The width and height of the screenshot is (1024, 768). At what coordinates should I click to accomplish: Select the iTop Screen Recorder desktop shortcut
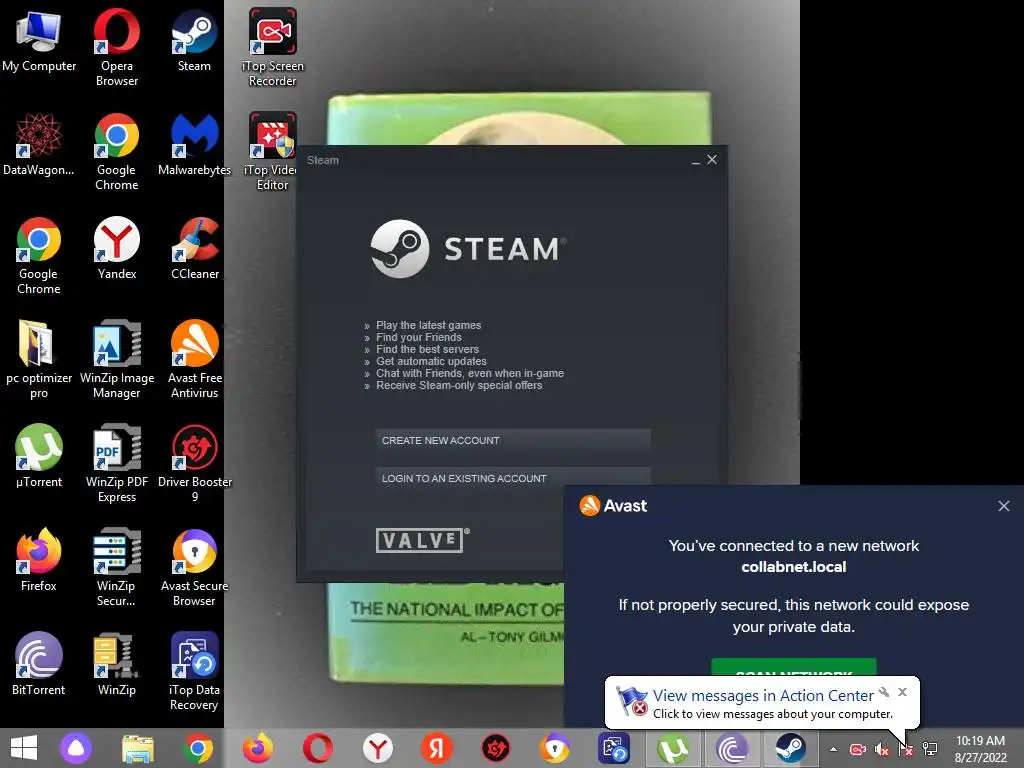tap(272, 48)
